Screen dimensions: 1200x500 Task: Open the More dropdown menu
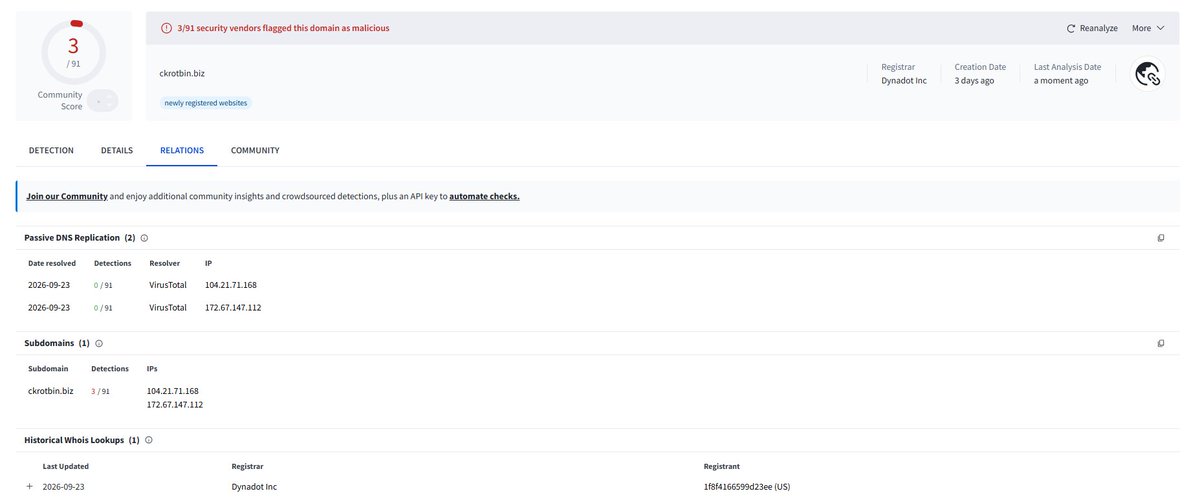tap(1148, 28)
